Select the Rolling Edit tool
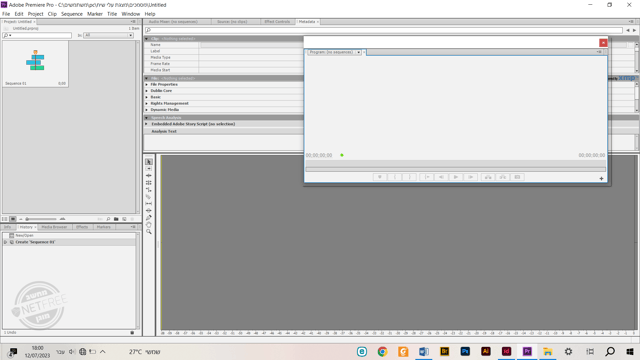 (149, 182)
